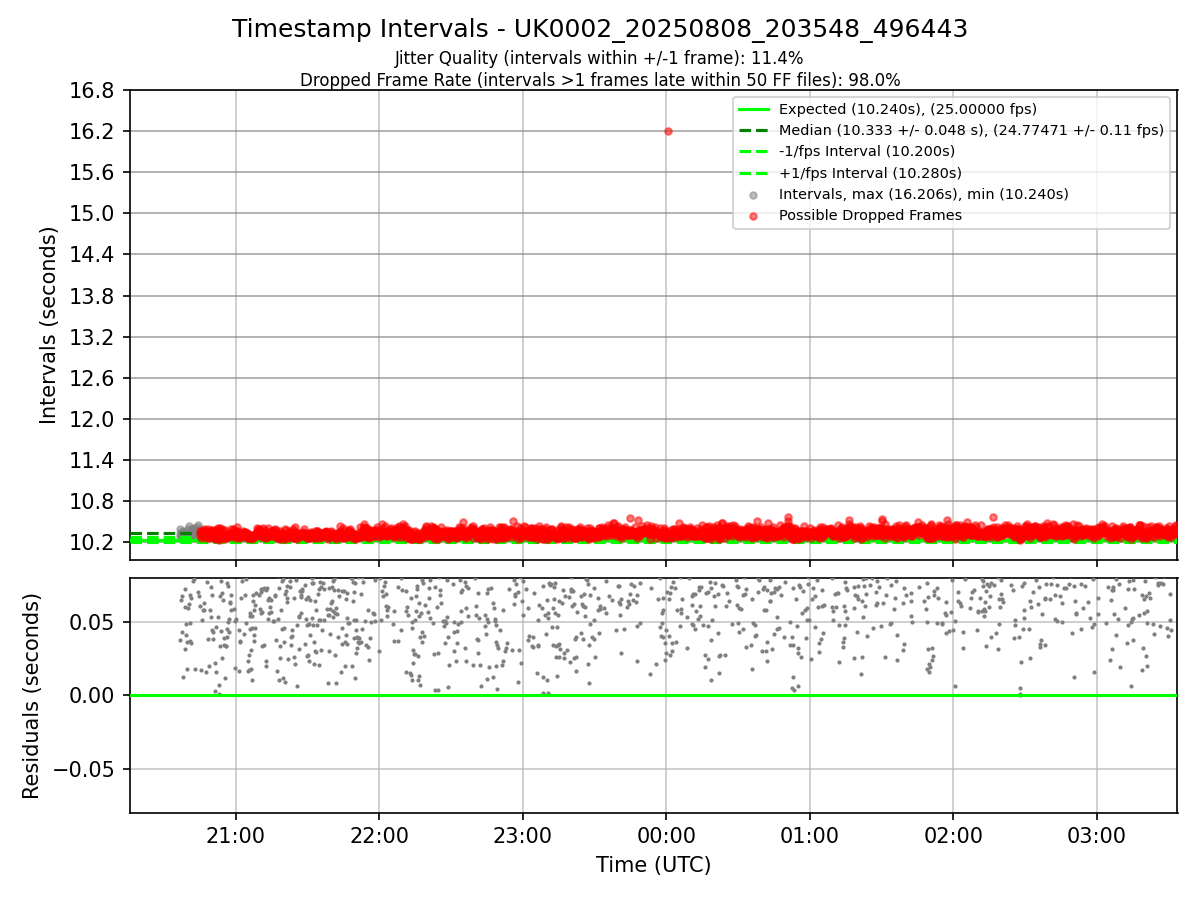Click the 22:00 x-axis tick label
Screen dimensions: 1200x900
379,834
